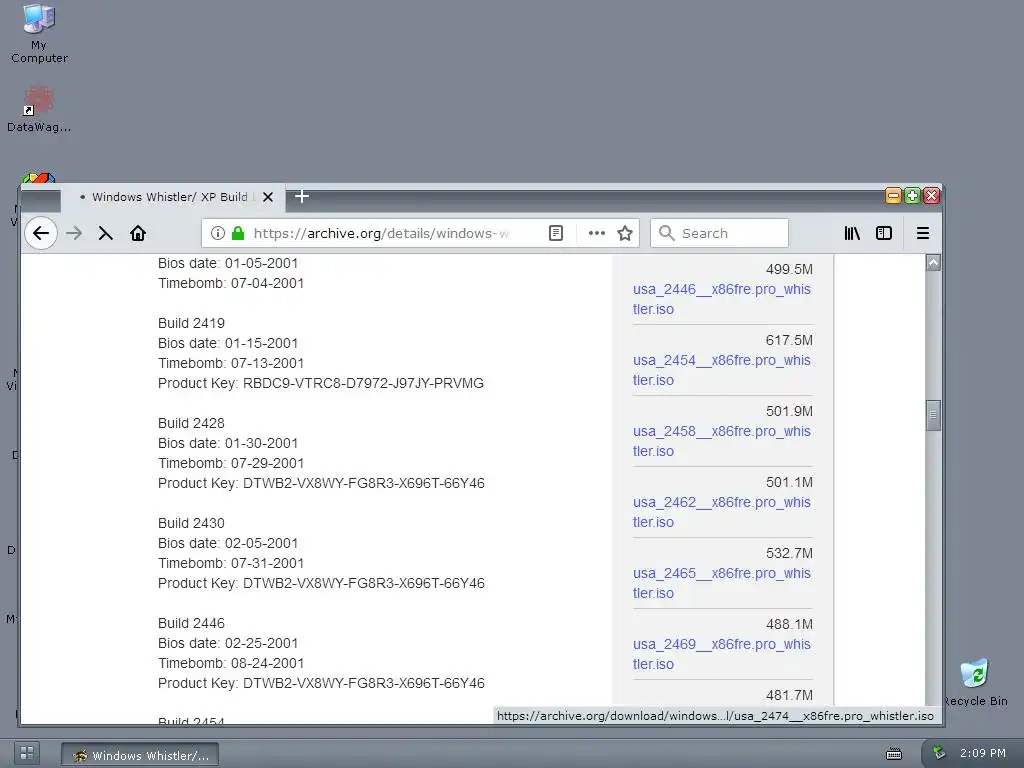Screen dimensions: 1024x768
Task: Show the browser sidebars
Action: click(884, 233)
